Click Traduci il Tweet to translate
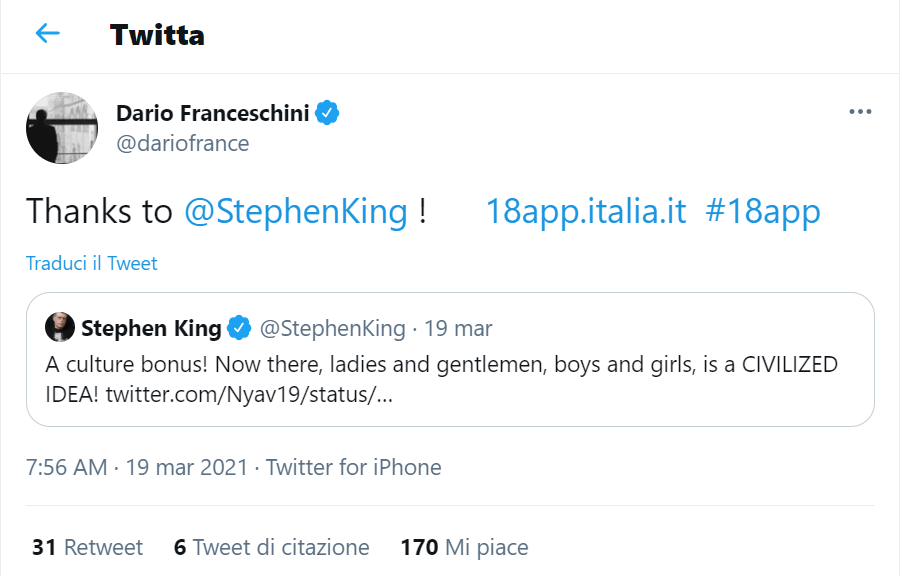The height and width of the screenshot is (576, 903). point(92,264)
